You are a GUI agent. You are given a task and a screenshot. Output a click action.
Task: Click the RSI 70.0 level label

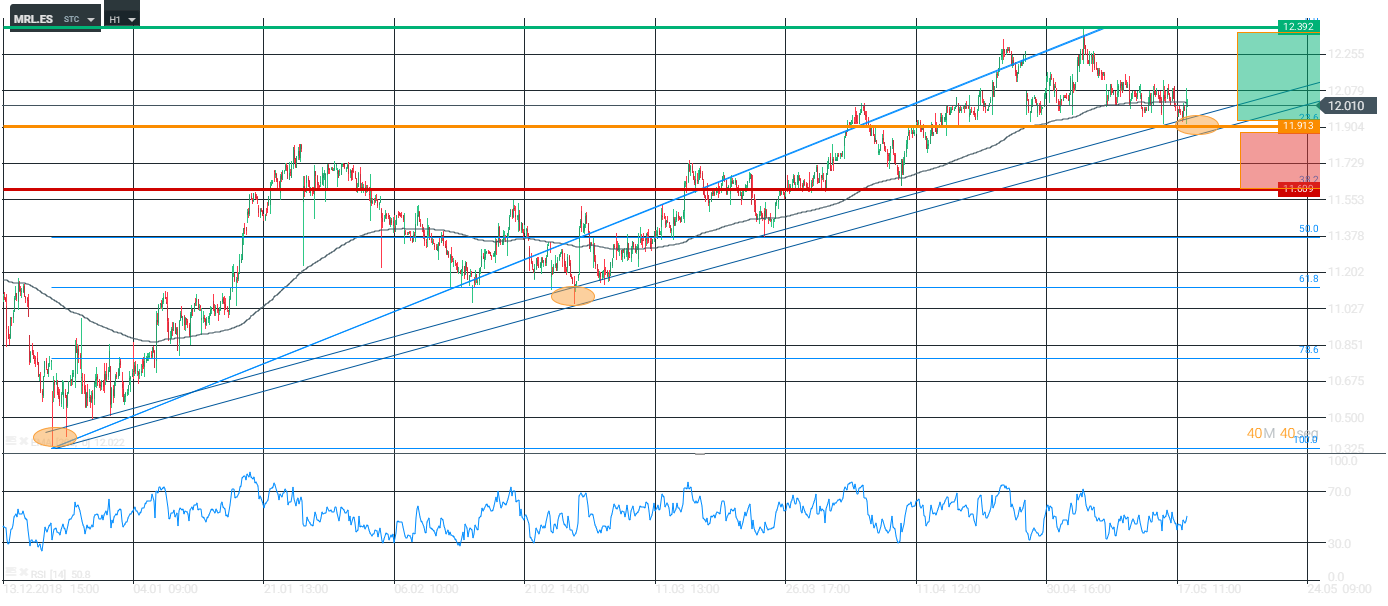coord(1340,492)
